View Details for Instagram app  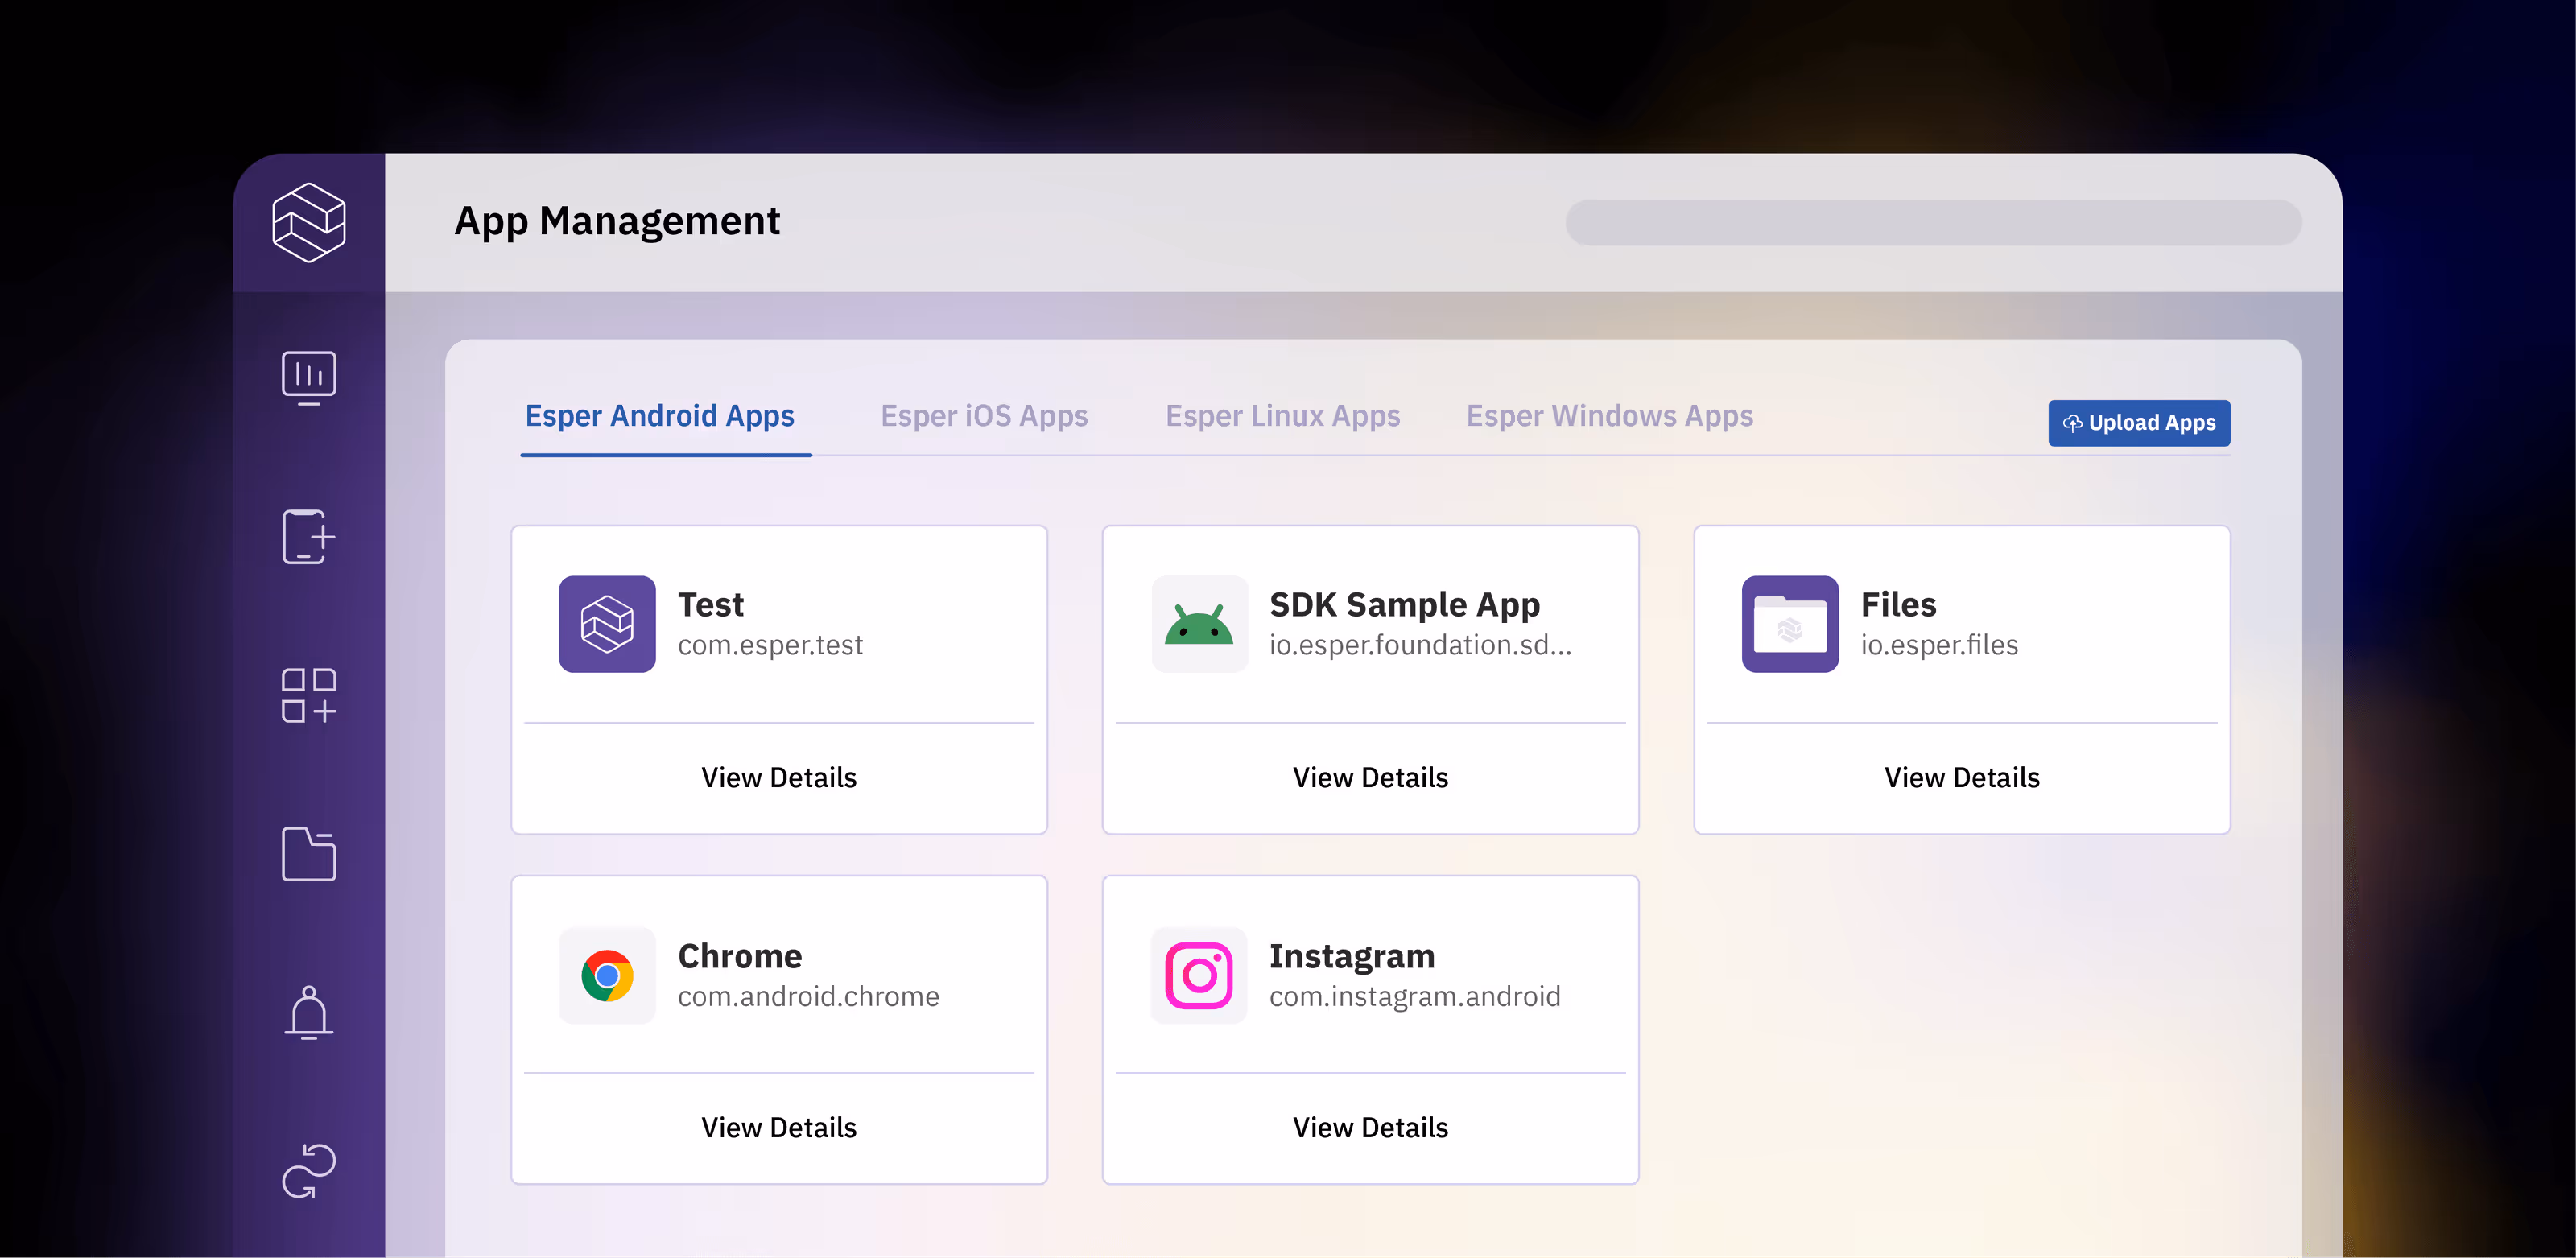[1370, 1127]
